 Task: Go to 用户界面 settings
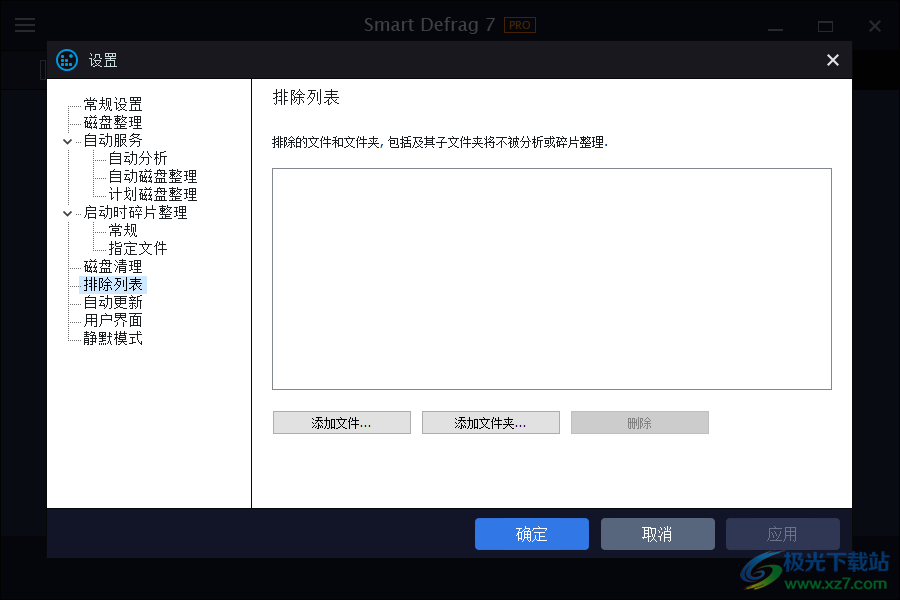click(113, 320)
